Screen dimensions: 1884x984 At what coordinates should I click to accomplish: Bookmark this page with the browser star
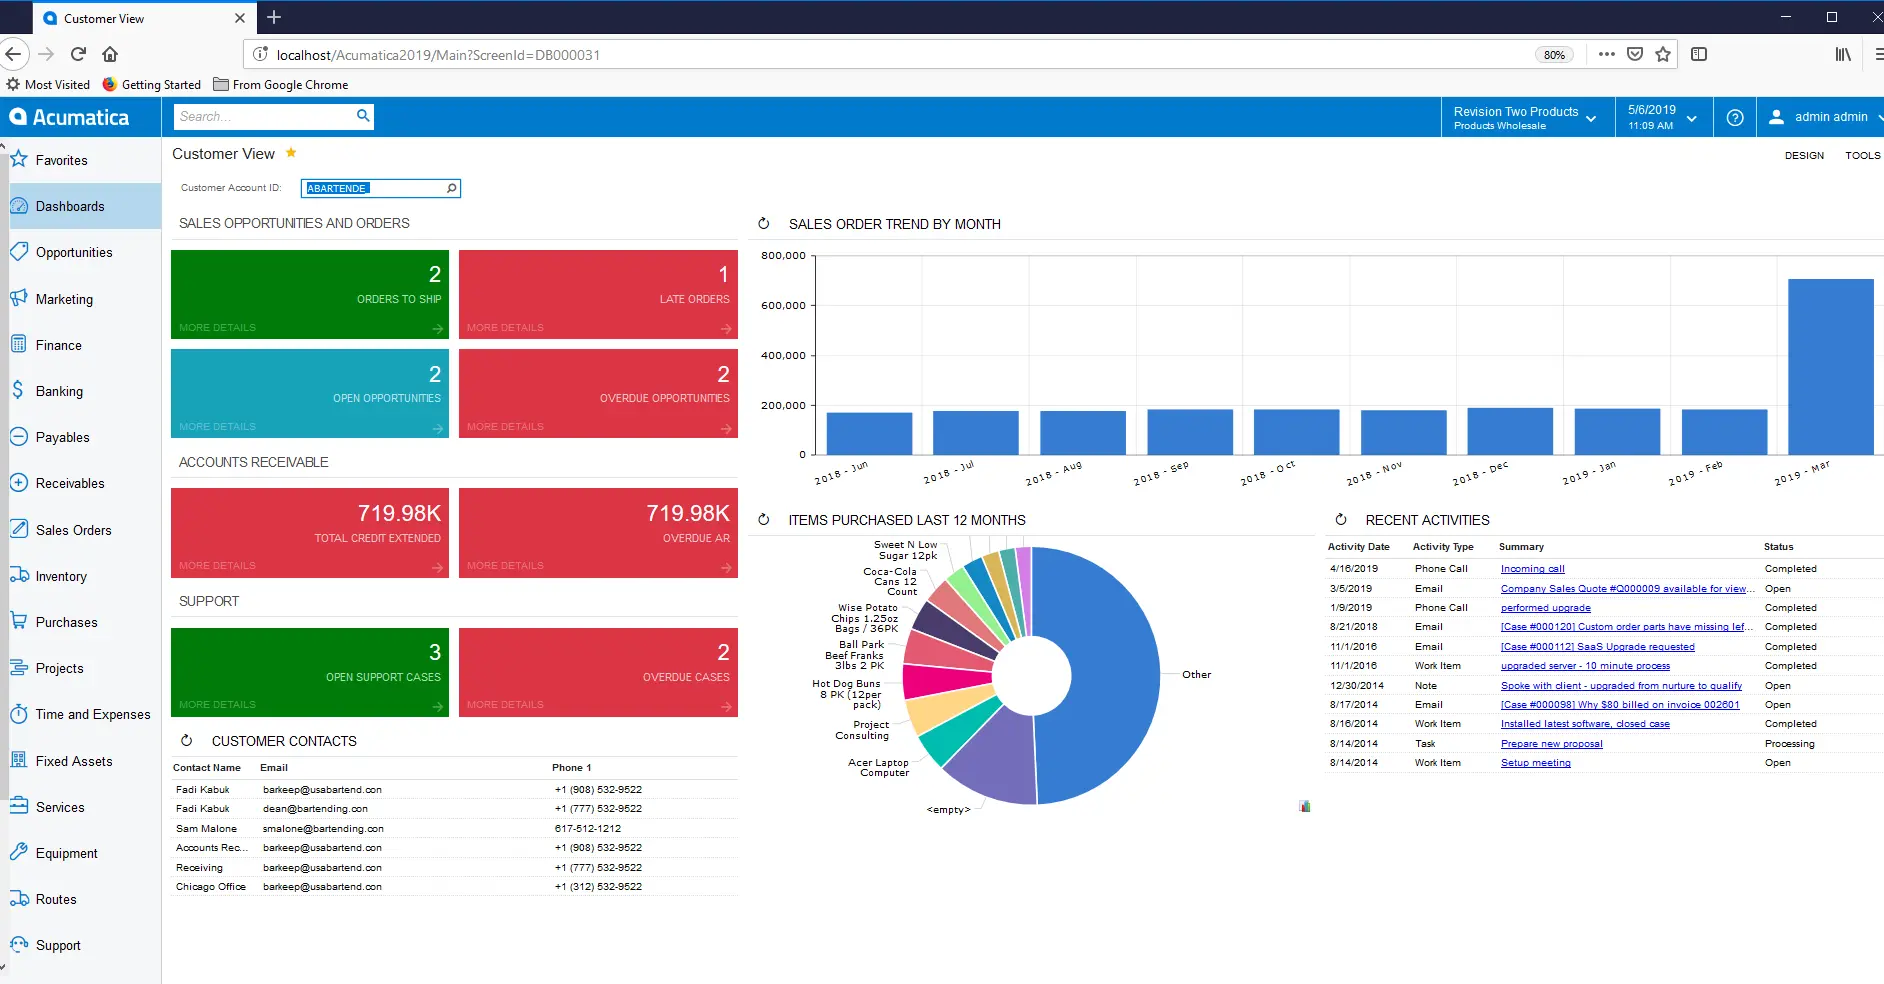coord(1663,55)
